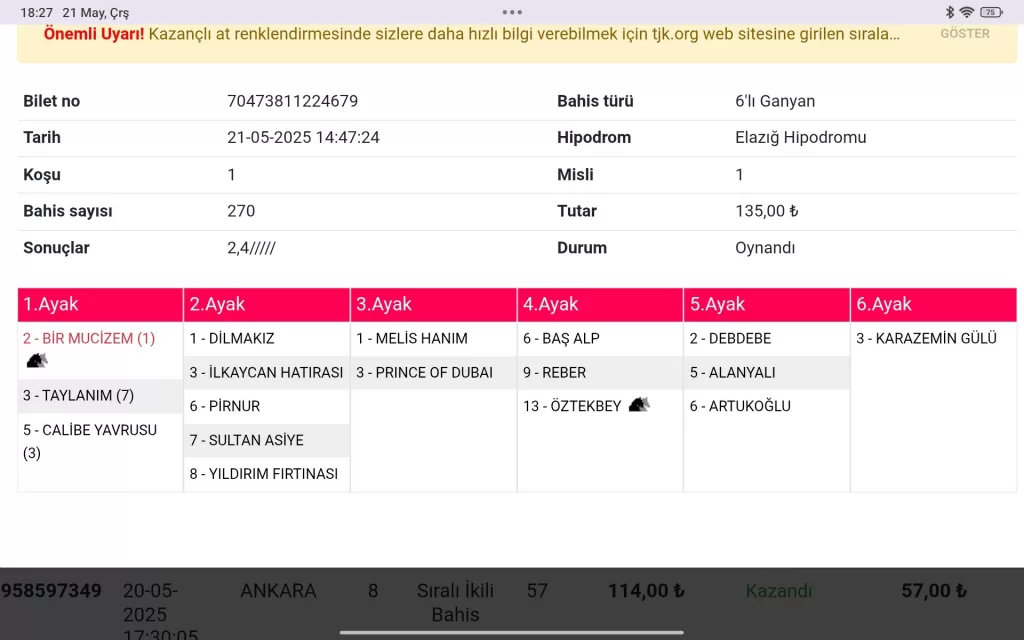Open the three-dot multitasking menu at top
Screen dimensions: 1024x640
(x=512, y=12)
